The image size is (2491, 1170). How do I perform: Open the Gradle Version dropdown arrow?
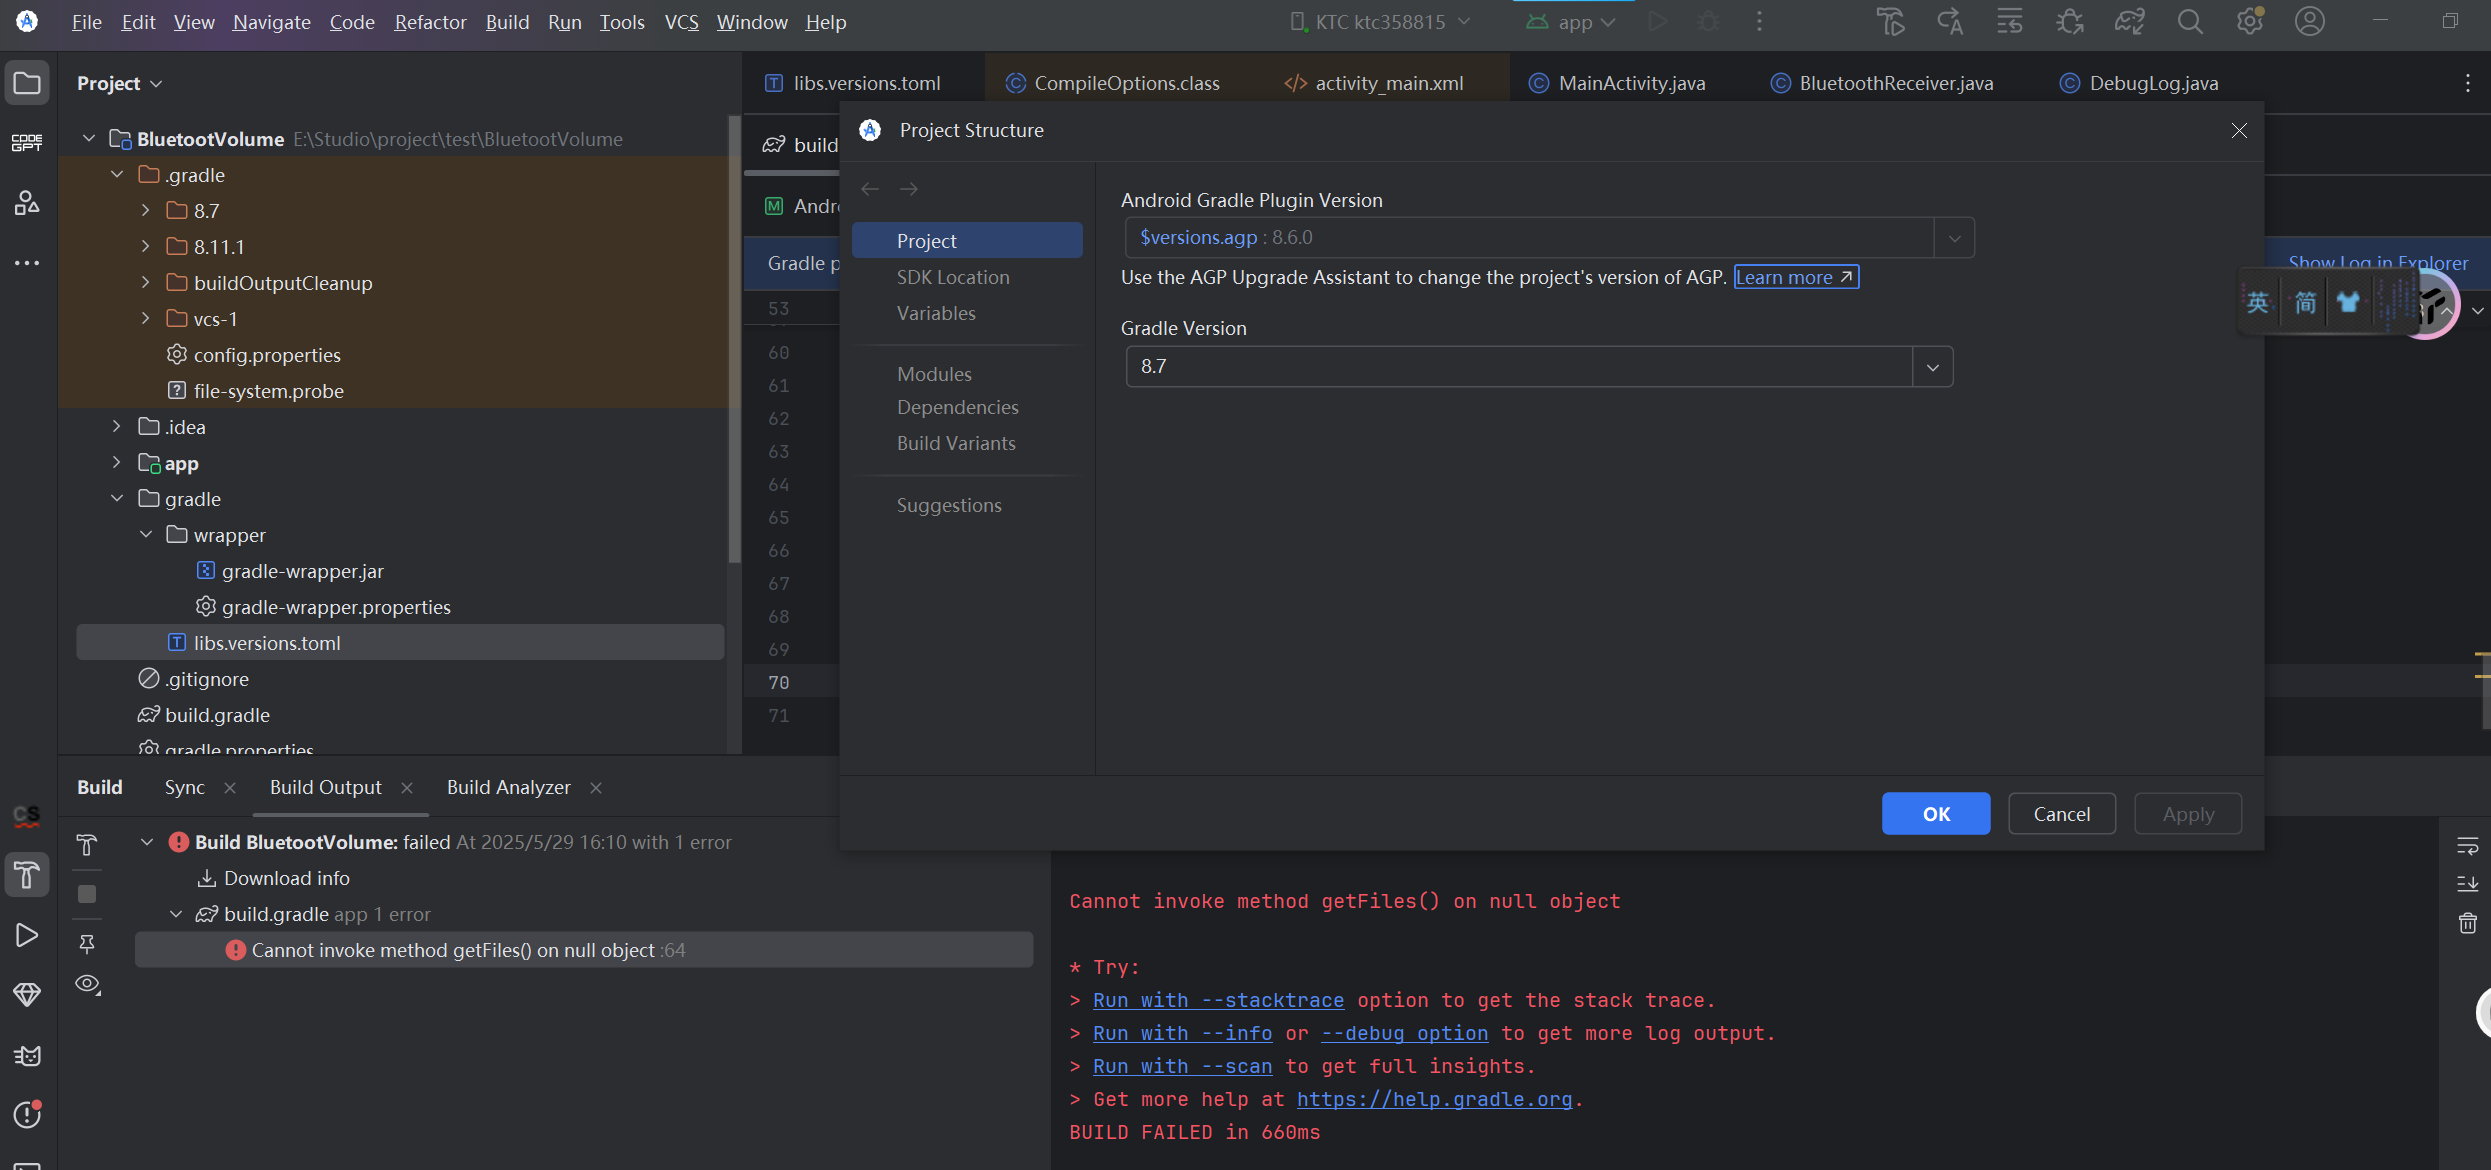pos(1933,367)
